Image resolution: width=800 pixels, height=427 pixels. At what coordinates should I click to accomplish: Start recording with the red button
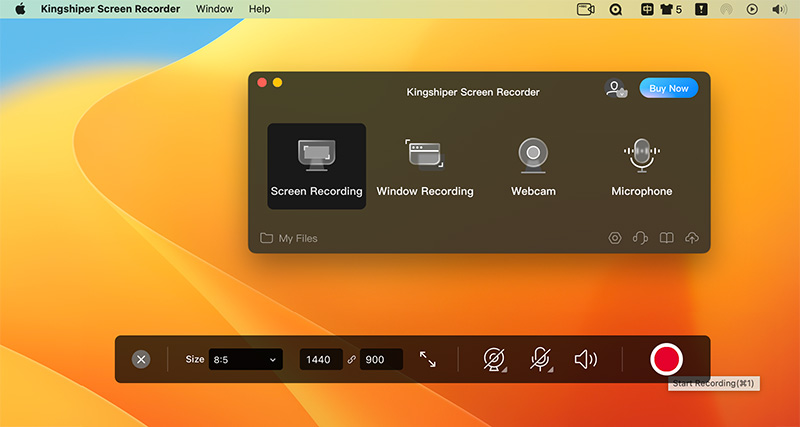tap(666, 359)
